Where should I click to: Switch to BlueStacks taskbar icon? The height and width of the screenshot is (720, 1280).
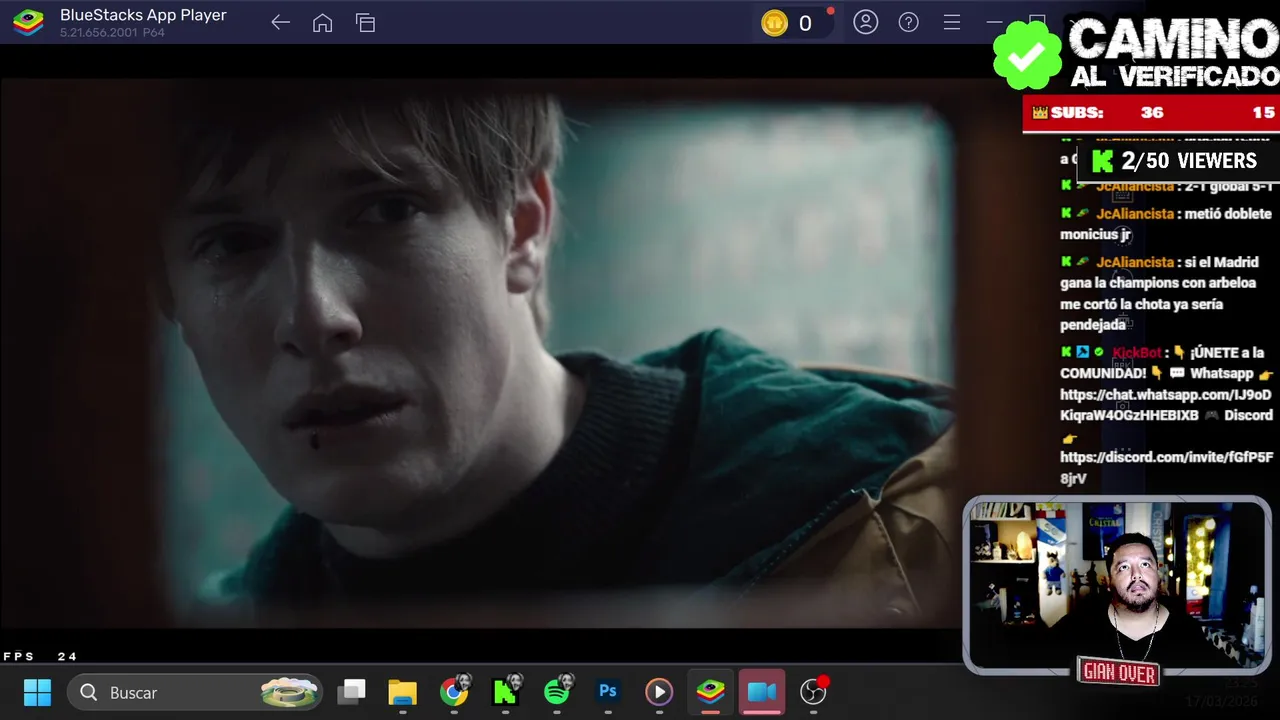tap(711, 692)
